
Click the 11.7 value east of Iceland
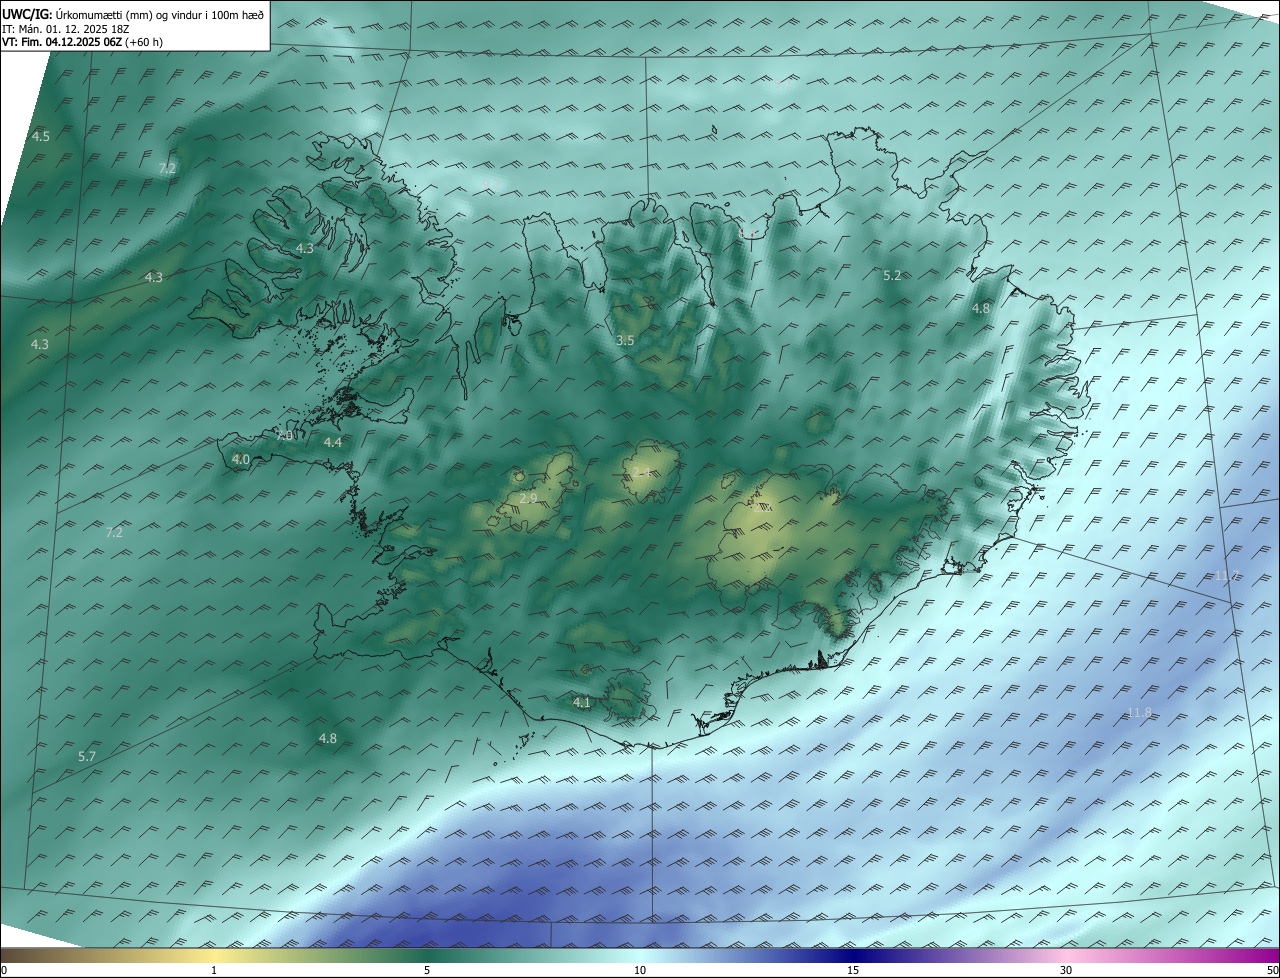click(x=1228, y=576)
